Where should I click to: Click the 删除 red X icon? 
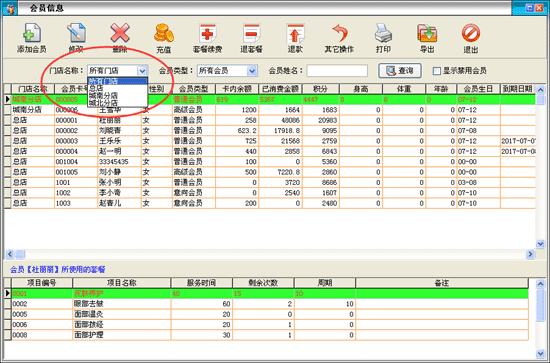point(120,33)
